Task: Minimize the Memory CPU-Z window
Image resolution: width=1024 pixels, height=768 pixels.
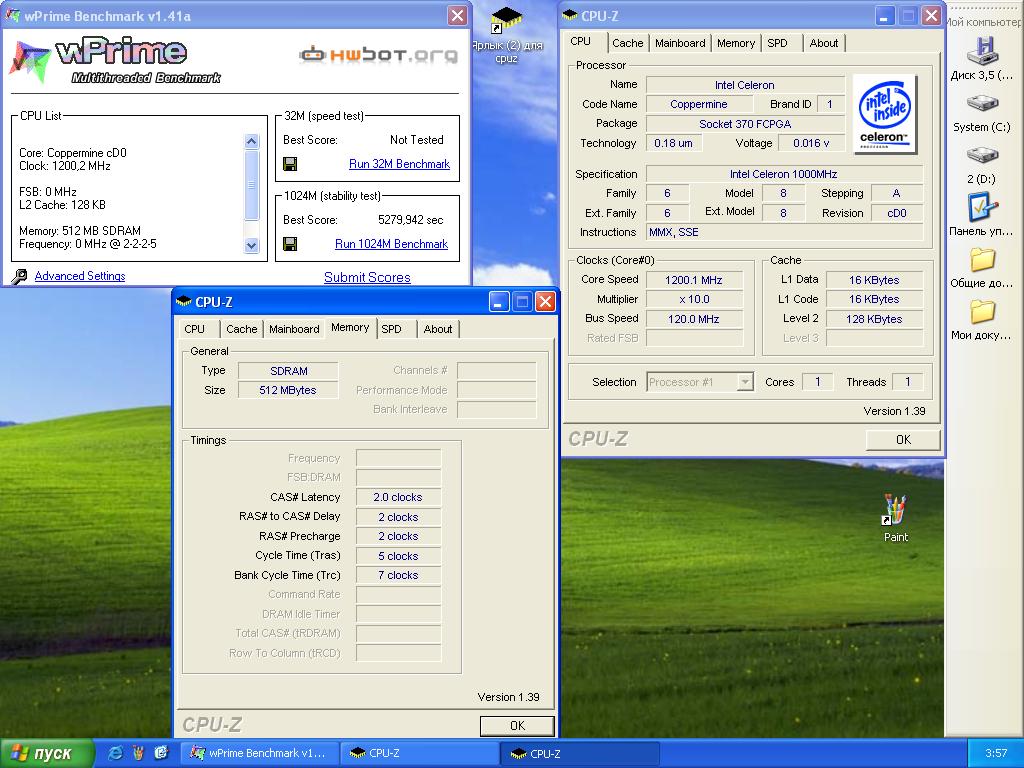Action: [499, 301]
